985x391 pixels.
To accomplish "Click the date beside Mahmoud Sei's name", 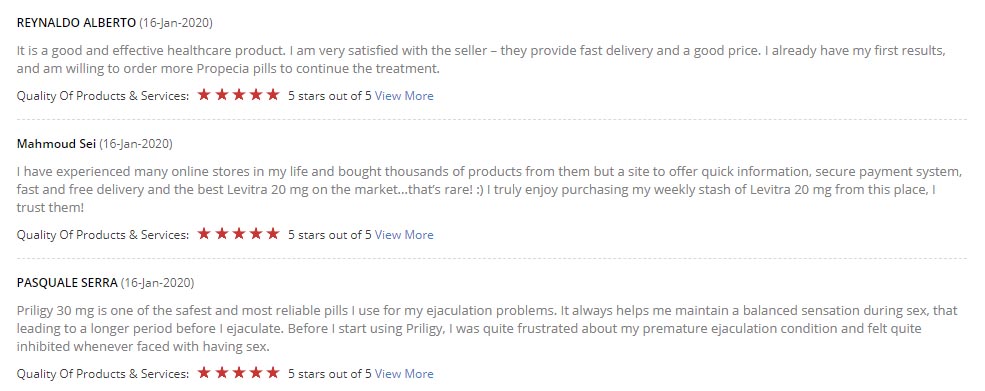I will coord(136,143).
